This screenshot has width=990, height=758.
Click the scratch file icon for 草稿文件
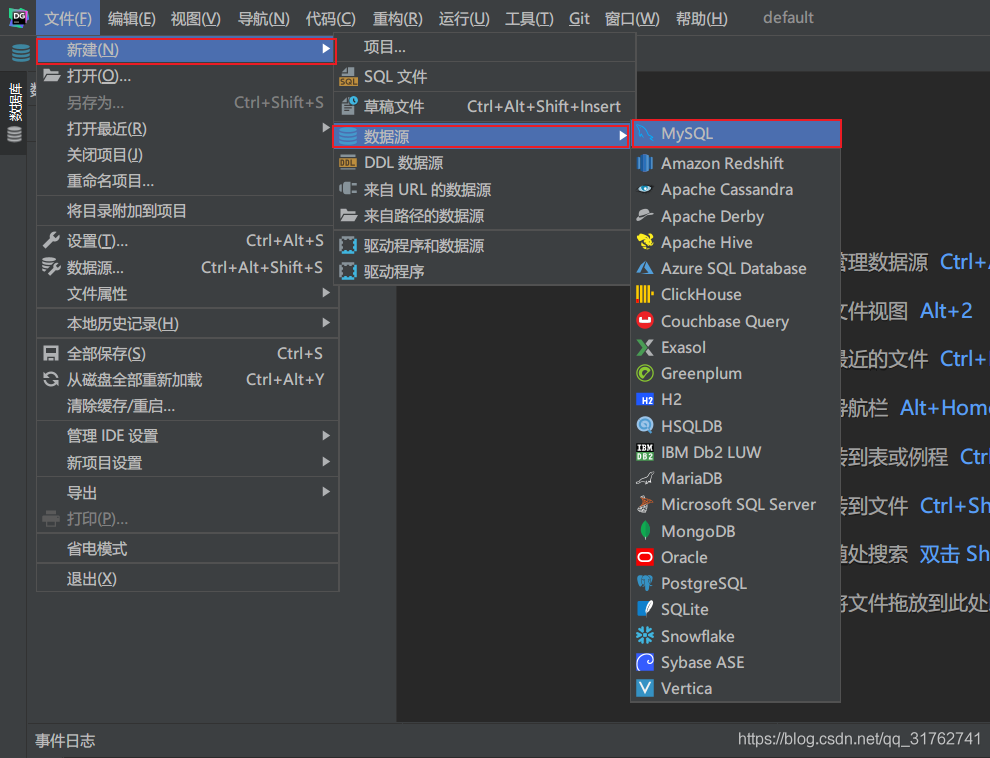(x=348, y=106)
